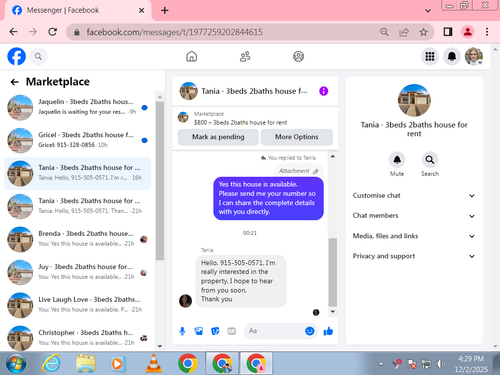Open a new Chrome tab
The width and height of the screenshot is (500, 375).
pyautogui.click(x=164, y=10)
